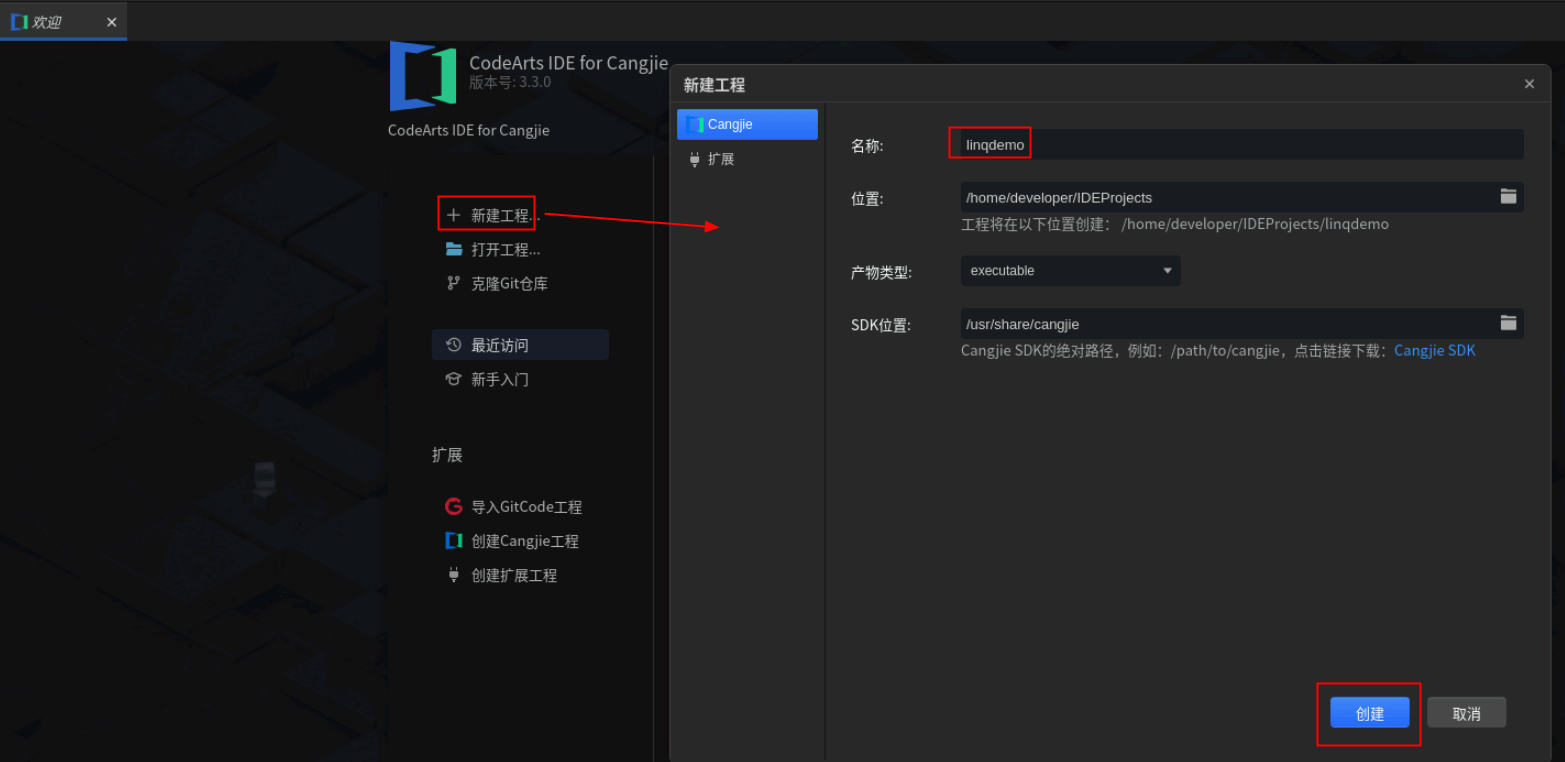Select the Cangjie category in the new project dialog
Screen dimensions: 1565x762
[x=747, y=124]
